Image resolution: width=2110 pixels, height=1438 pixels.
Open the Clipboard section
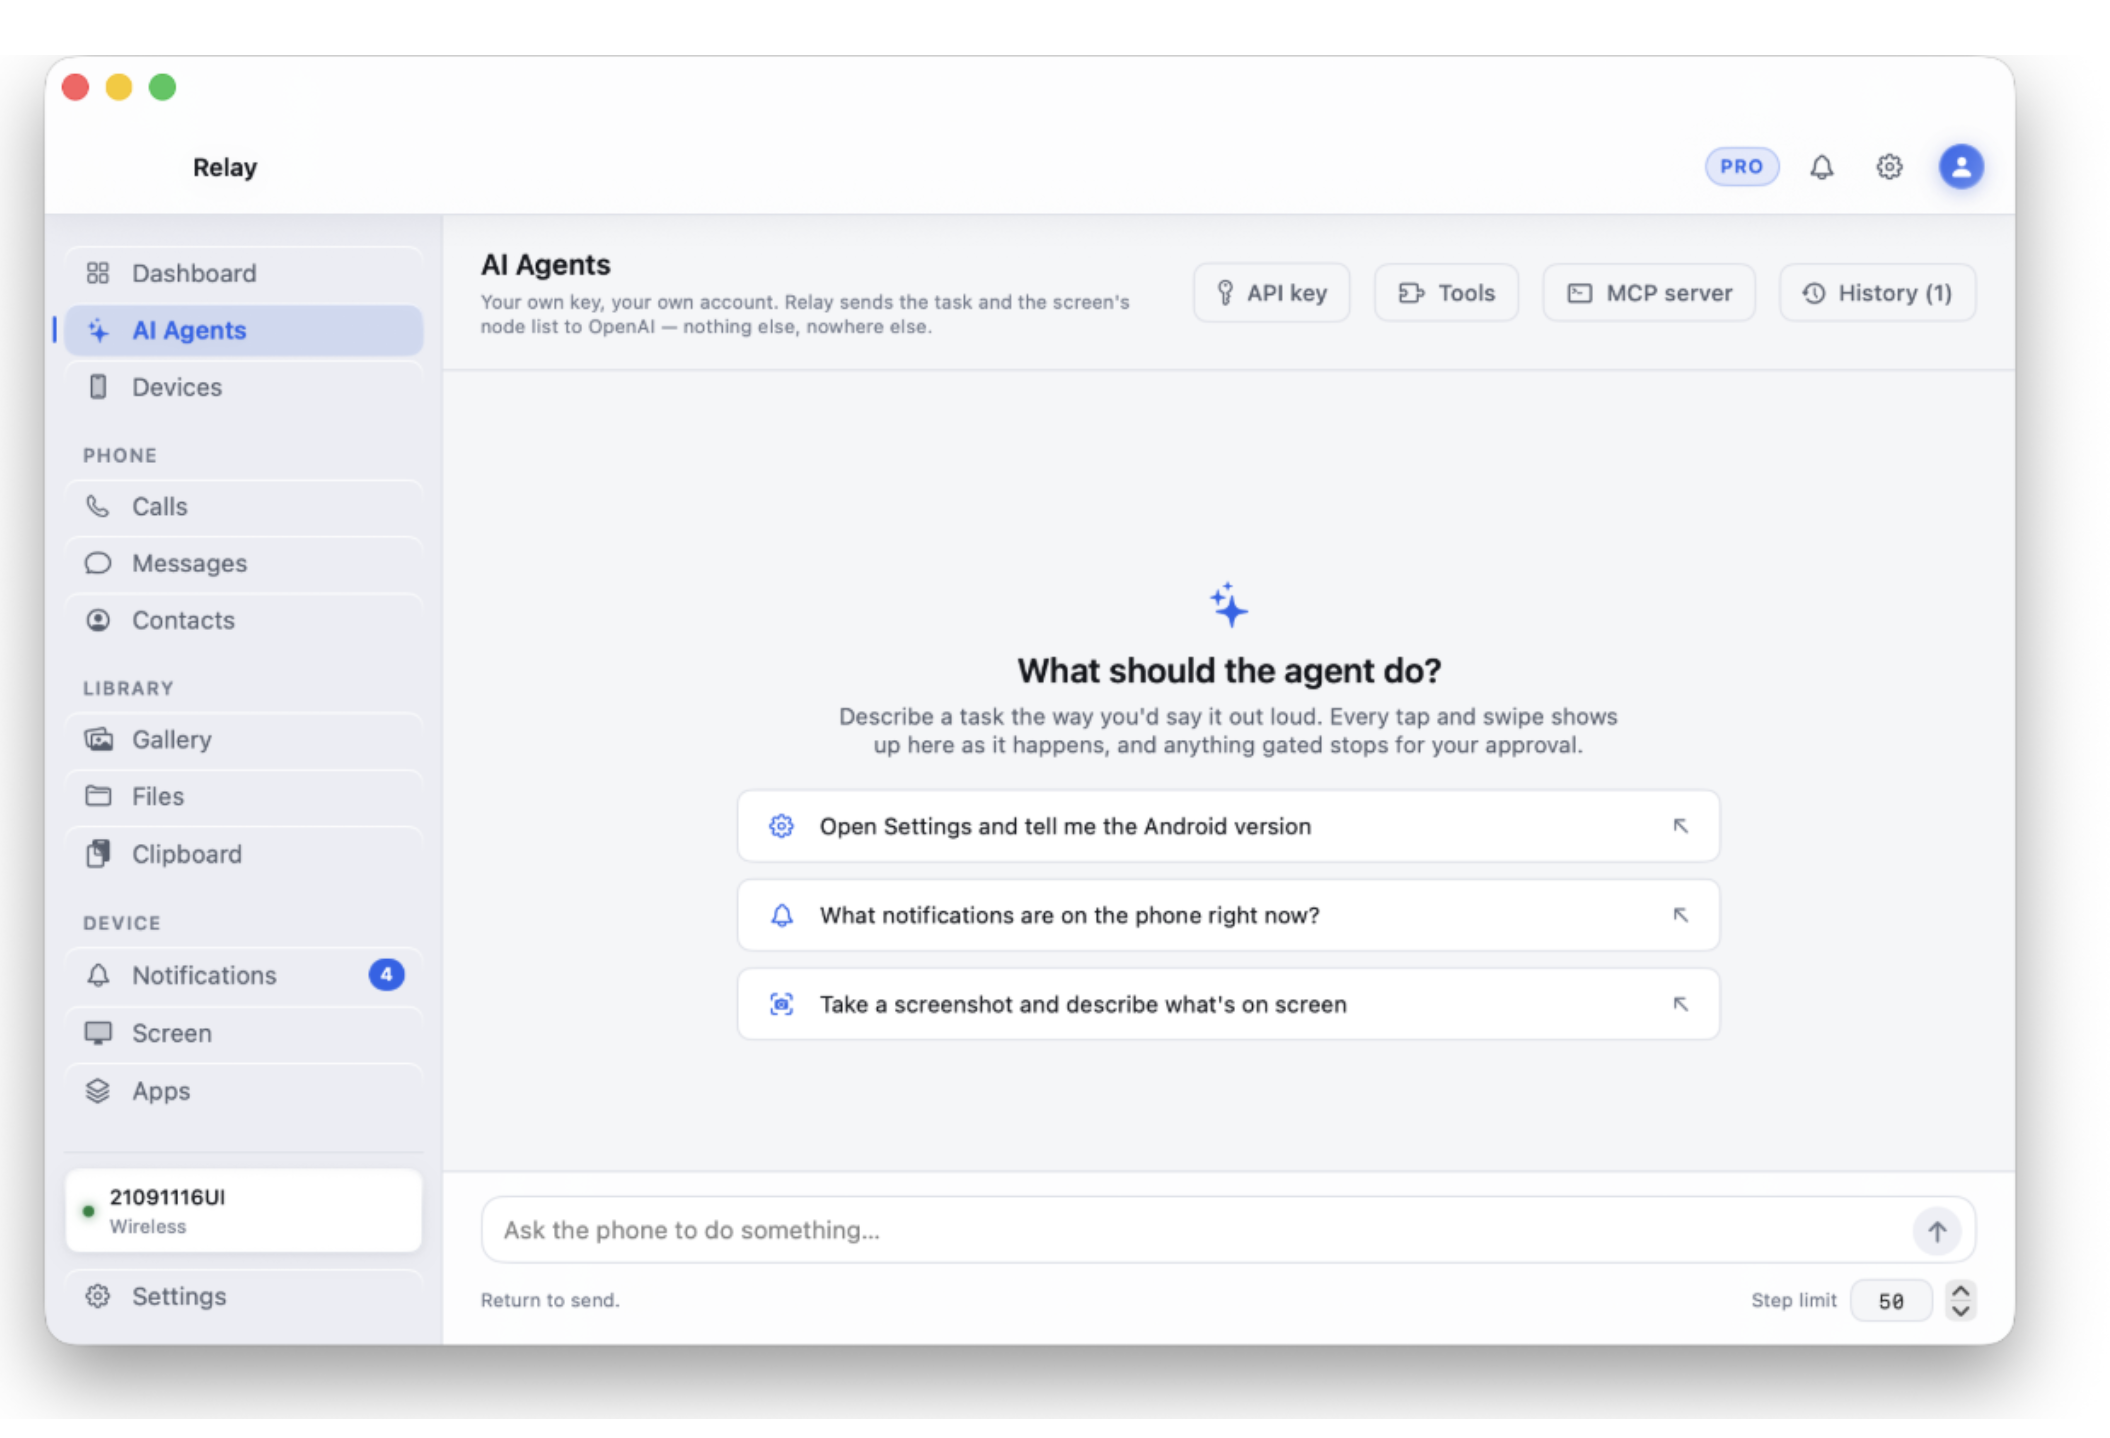click(x=244, y=854)
